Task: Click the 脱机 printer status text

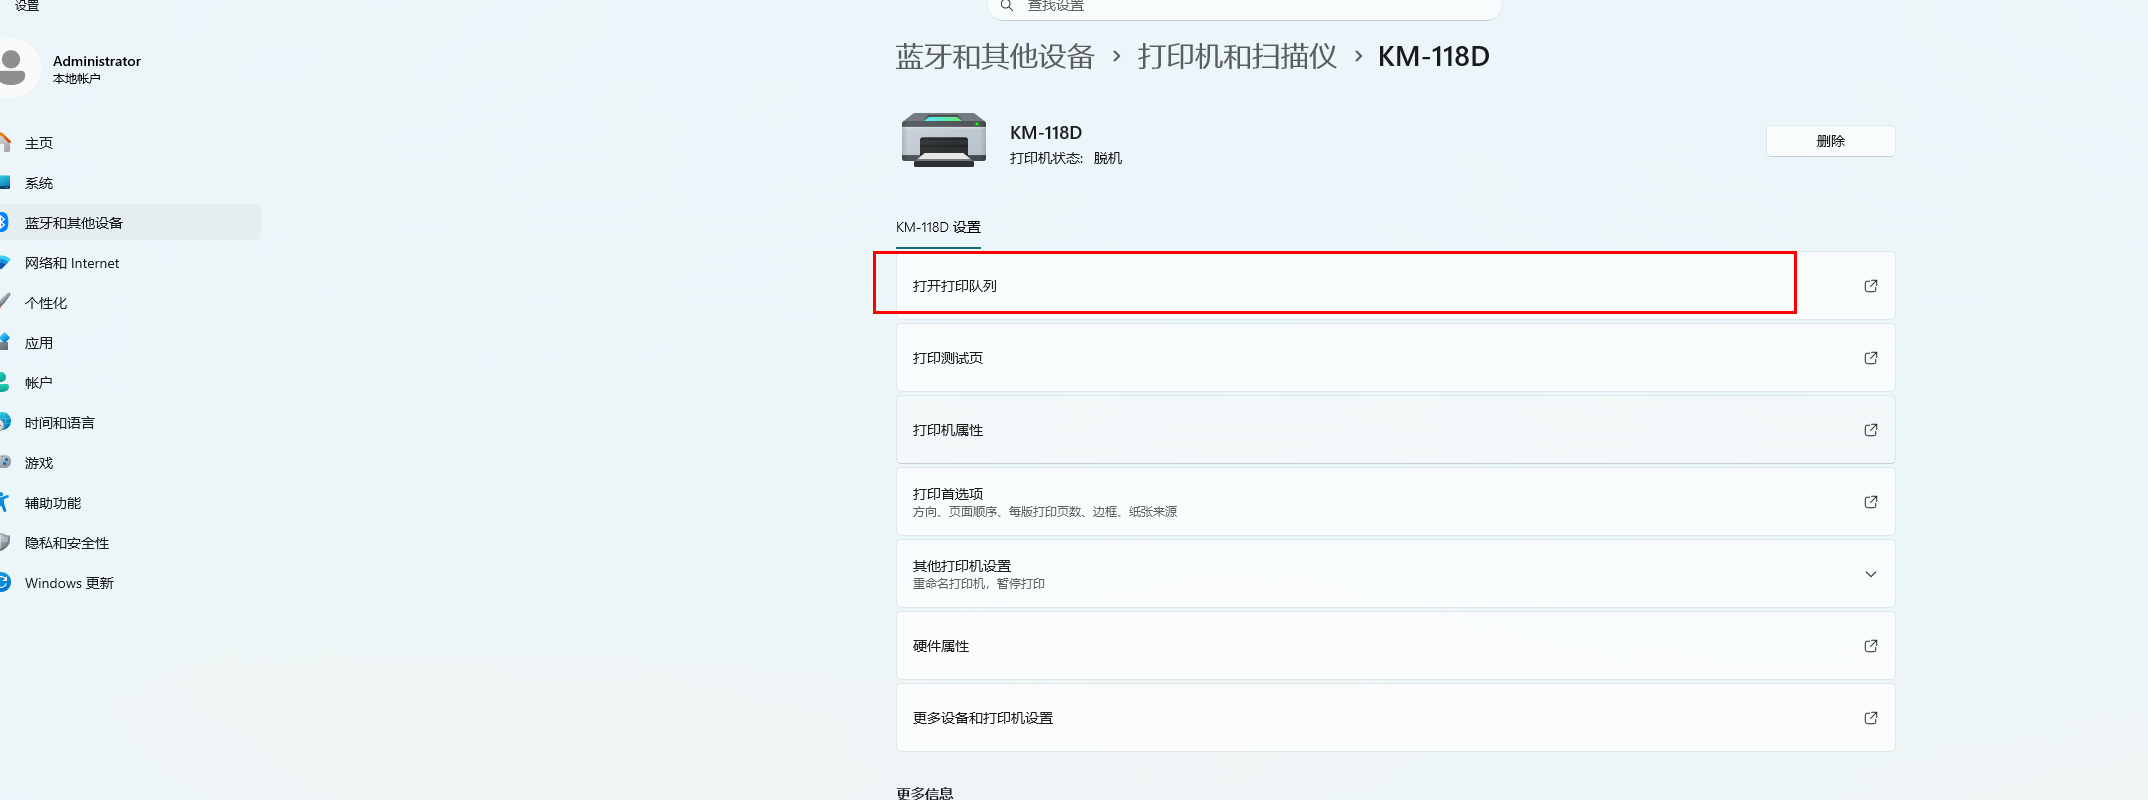Action: click(1108, 158)
